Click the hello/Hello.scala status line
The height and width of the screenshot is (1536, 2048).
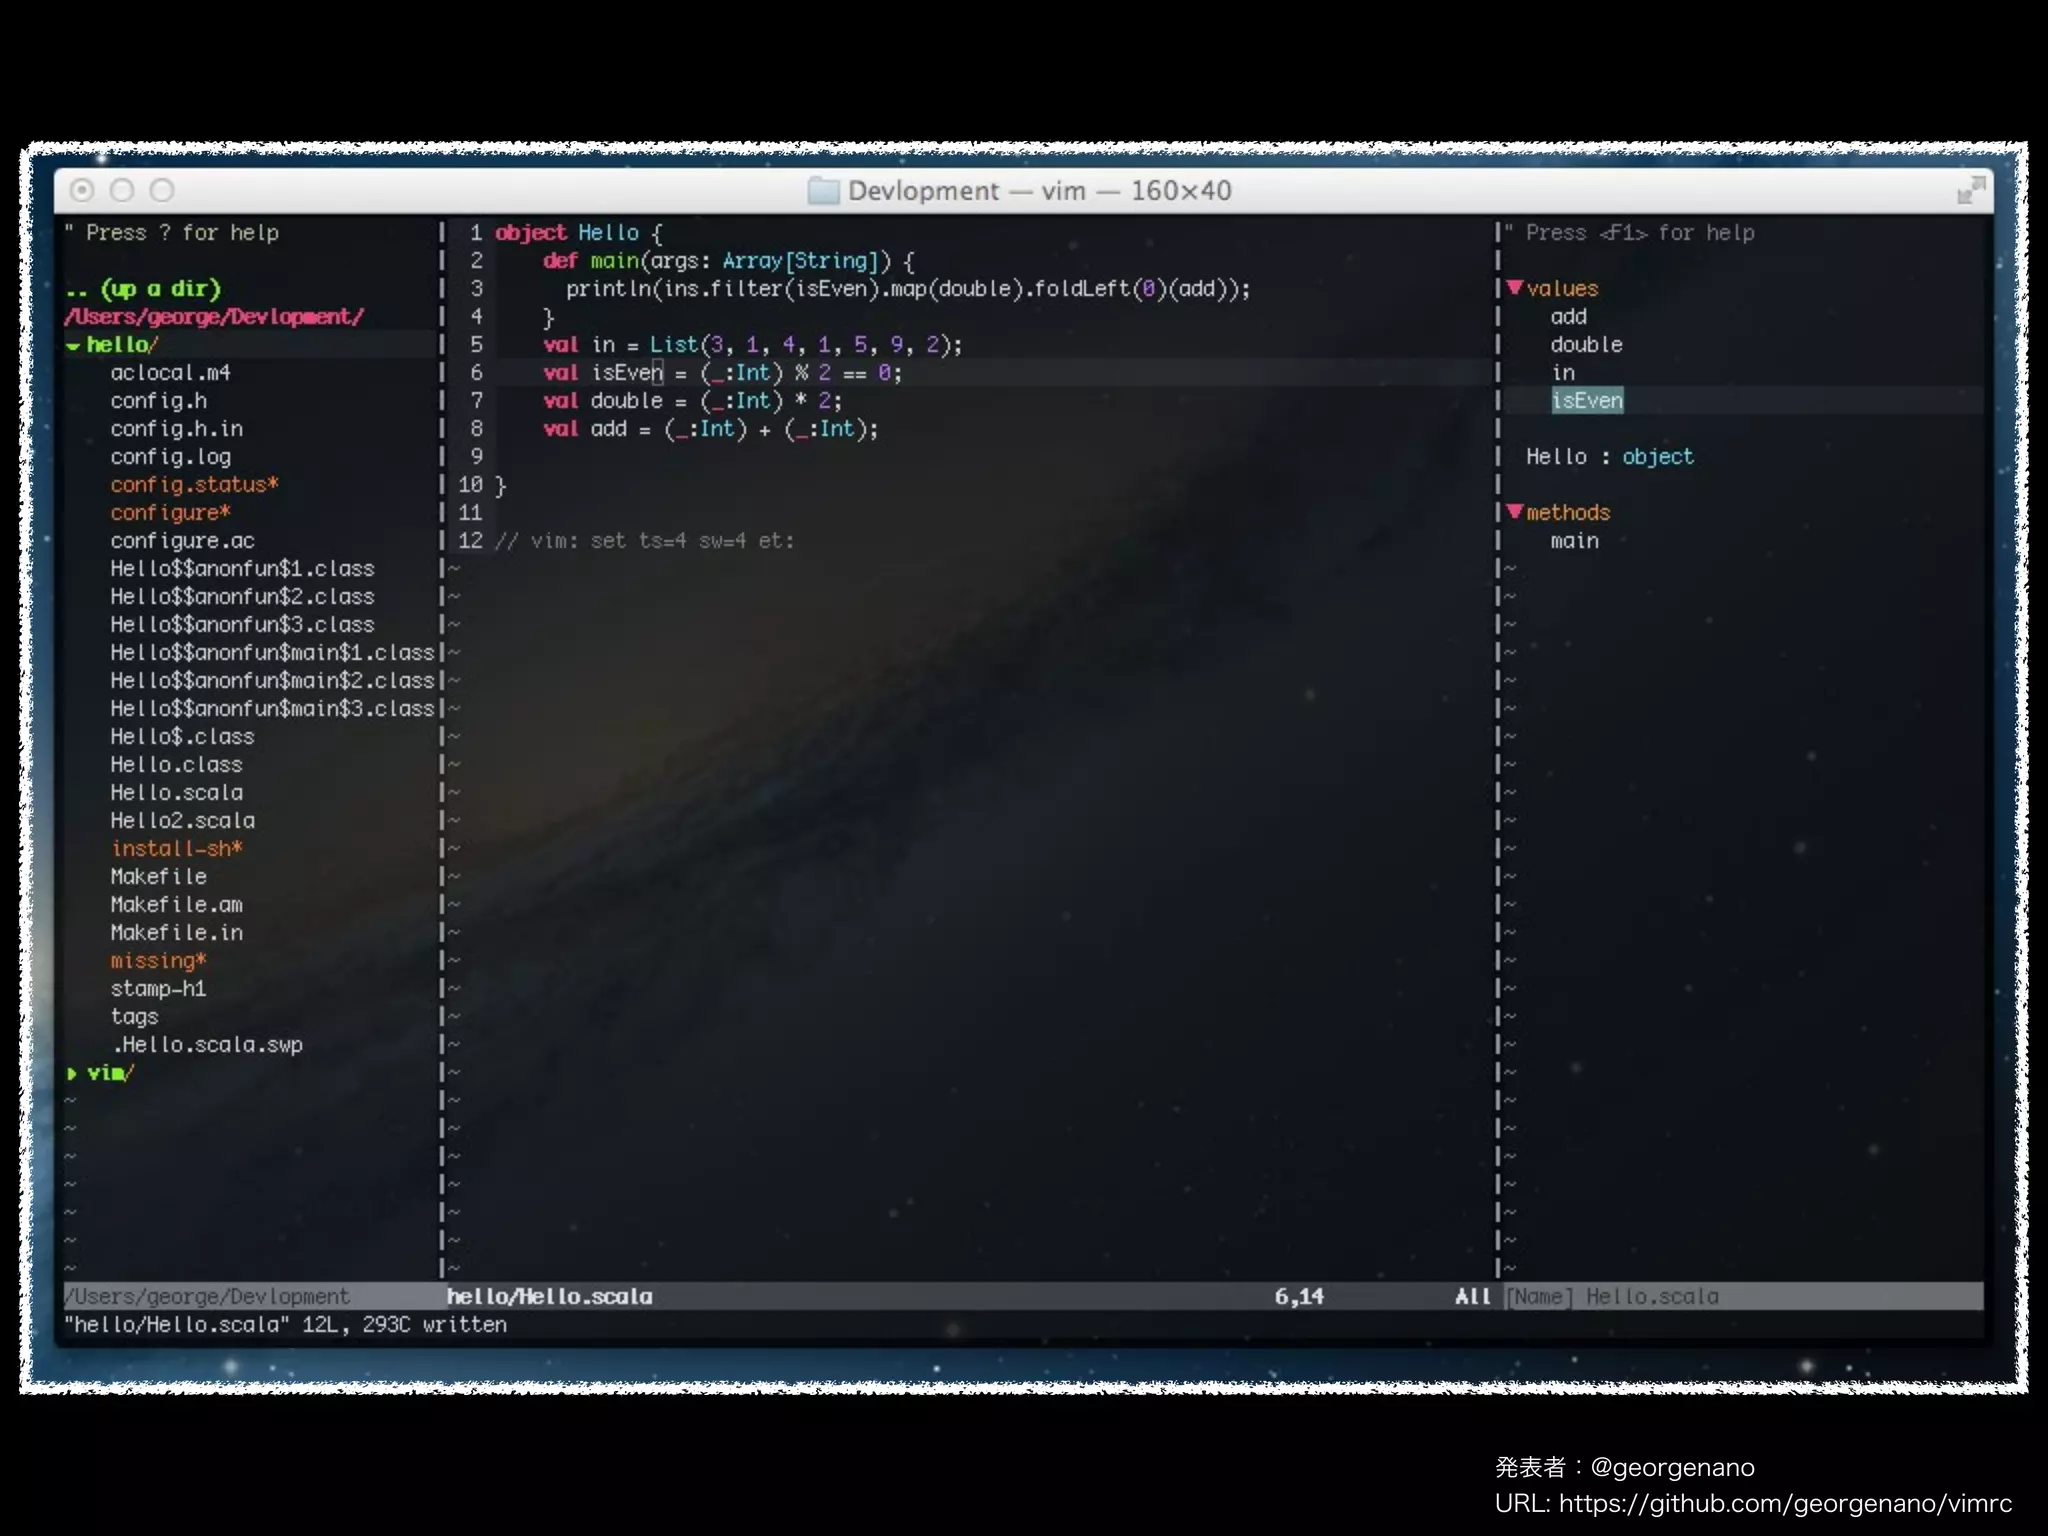pos(549,1297)
